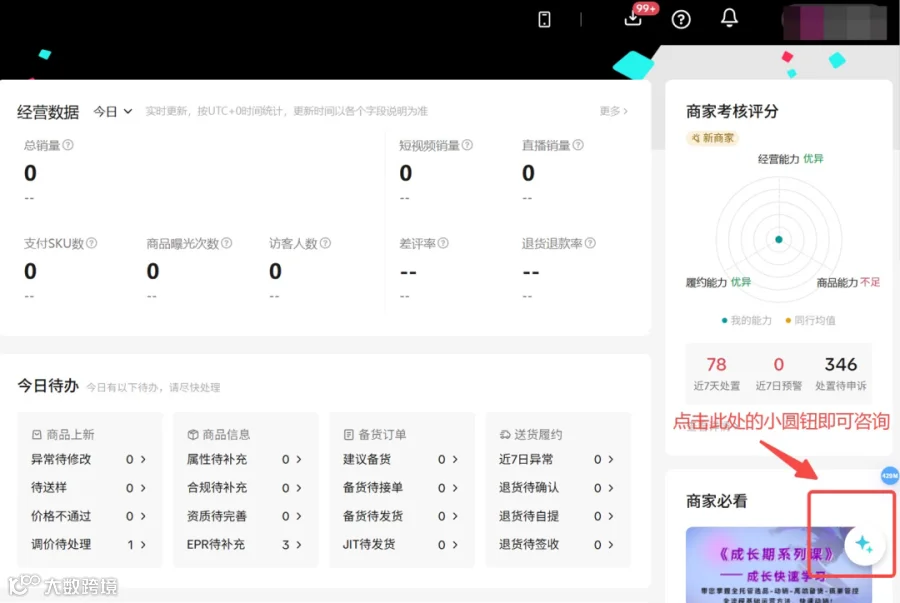Show info tooltip next to 访客人数

point(325,243)
